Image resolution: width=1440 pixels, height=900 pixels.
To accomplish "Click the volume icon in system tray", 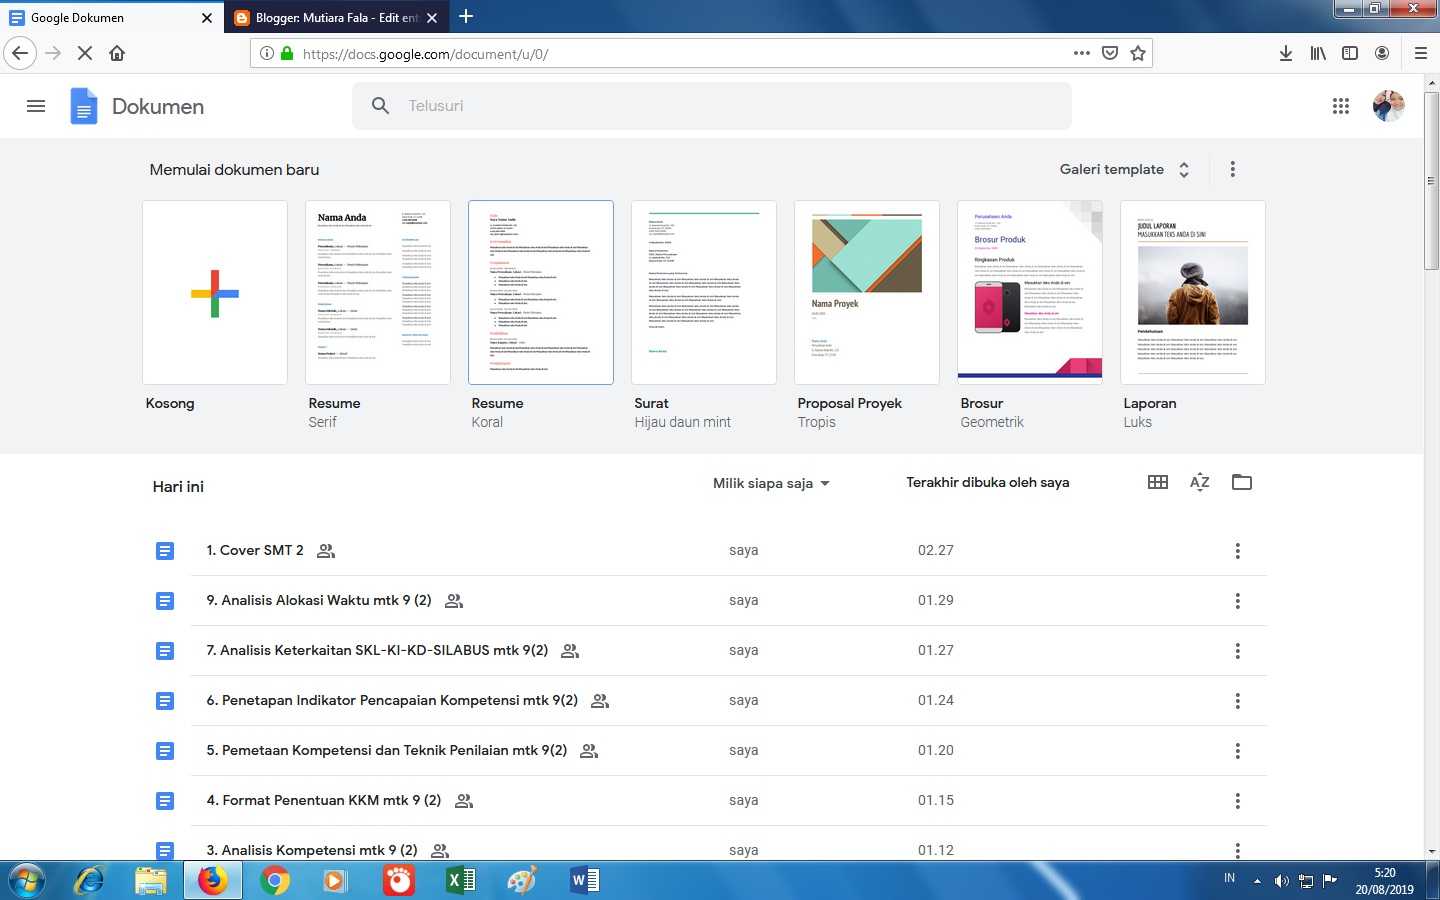I will 1281,881.
